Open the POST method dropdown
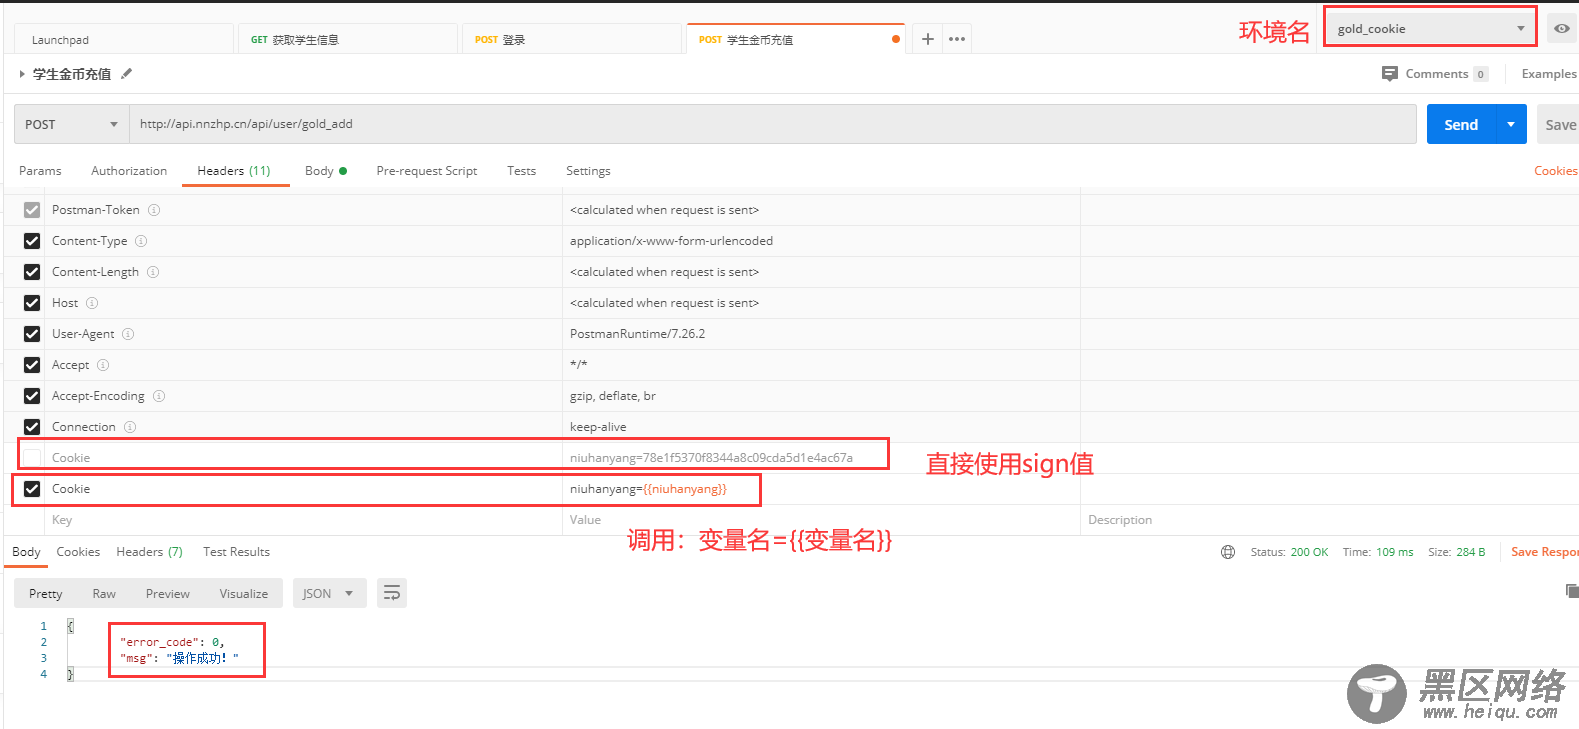Viewport: 1579px width, 729px height. click(72, 124)
